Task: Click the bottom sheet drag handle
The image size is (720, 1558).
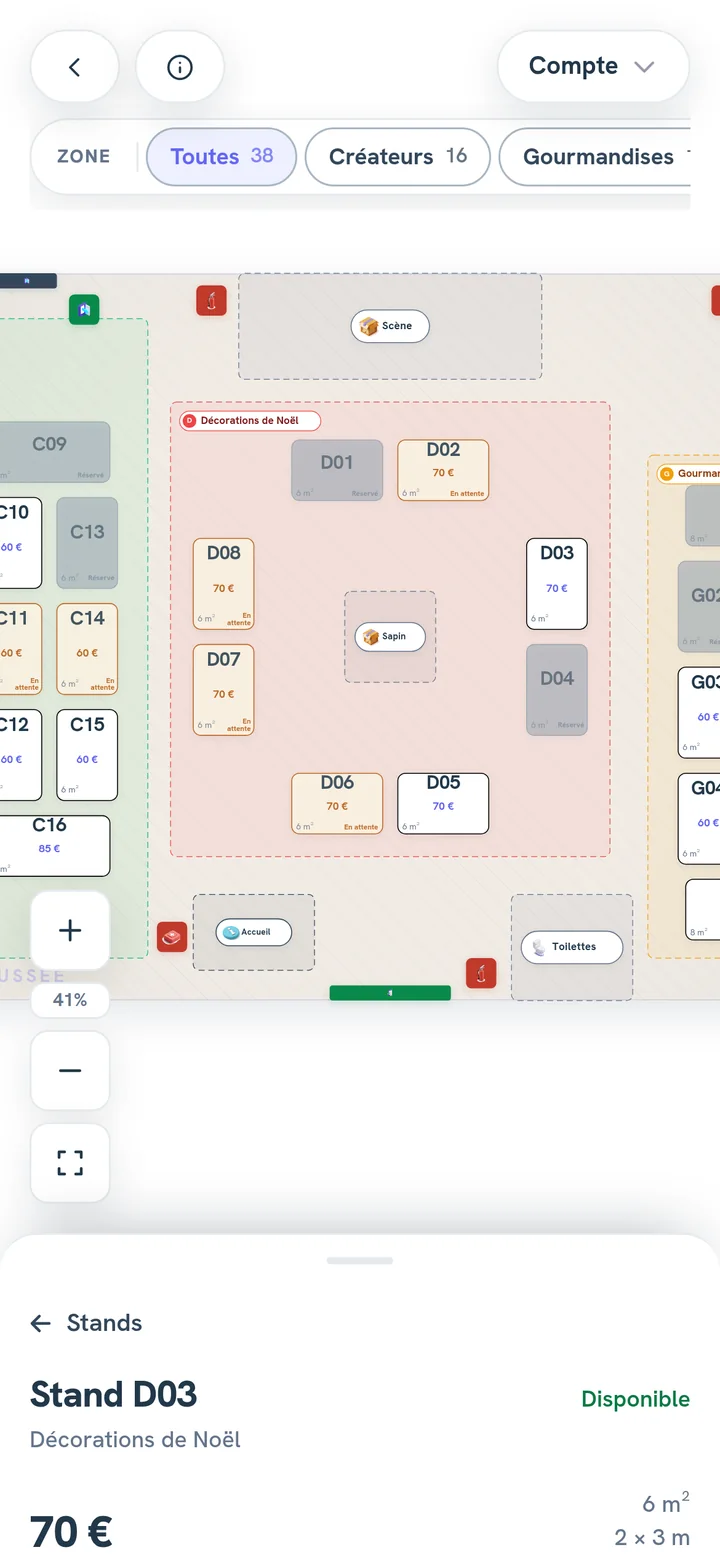Action: coord(360,1261)
